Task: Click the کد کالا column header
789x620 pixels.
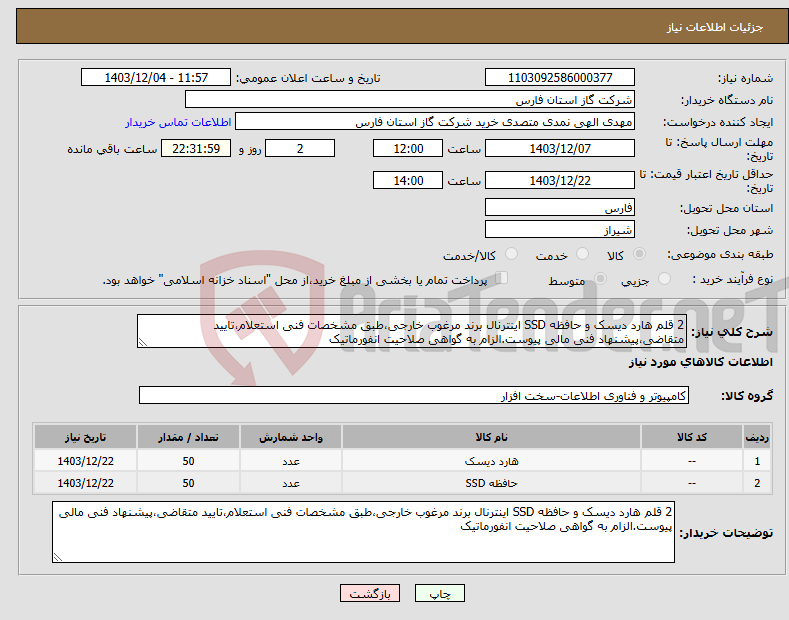Action: click(x=692, y=437)
